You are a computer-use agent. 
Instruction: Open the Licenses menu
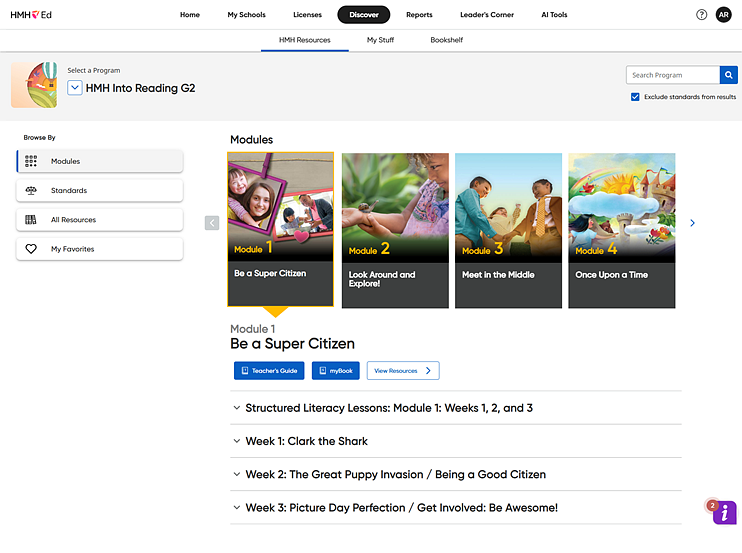pos(307,15)
